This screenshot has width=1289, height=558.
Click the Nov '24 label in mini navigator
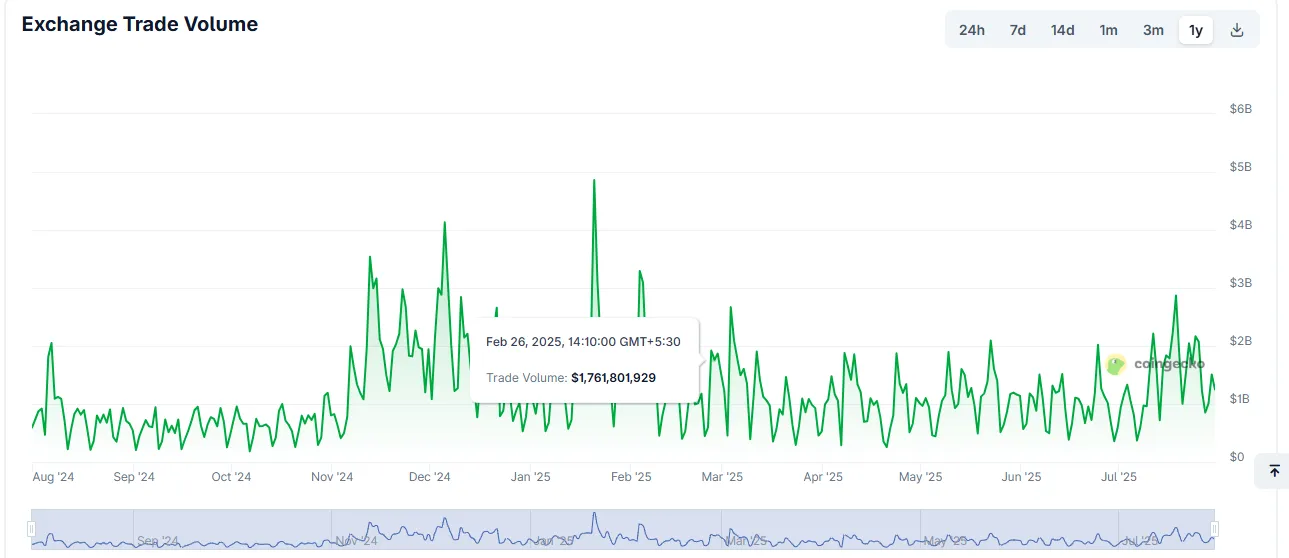pyautogui.click(x=357, y=541)
